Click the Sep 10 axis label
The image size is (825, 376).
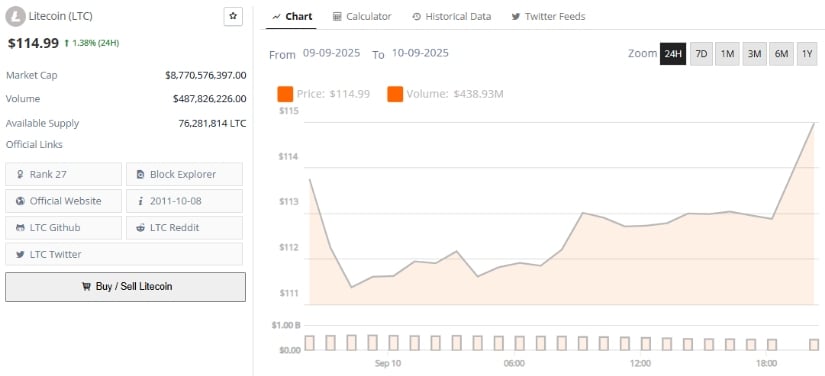[388, 363]
